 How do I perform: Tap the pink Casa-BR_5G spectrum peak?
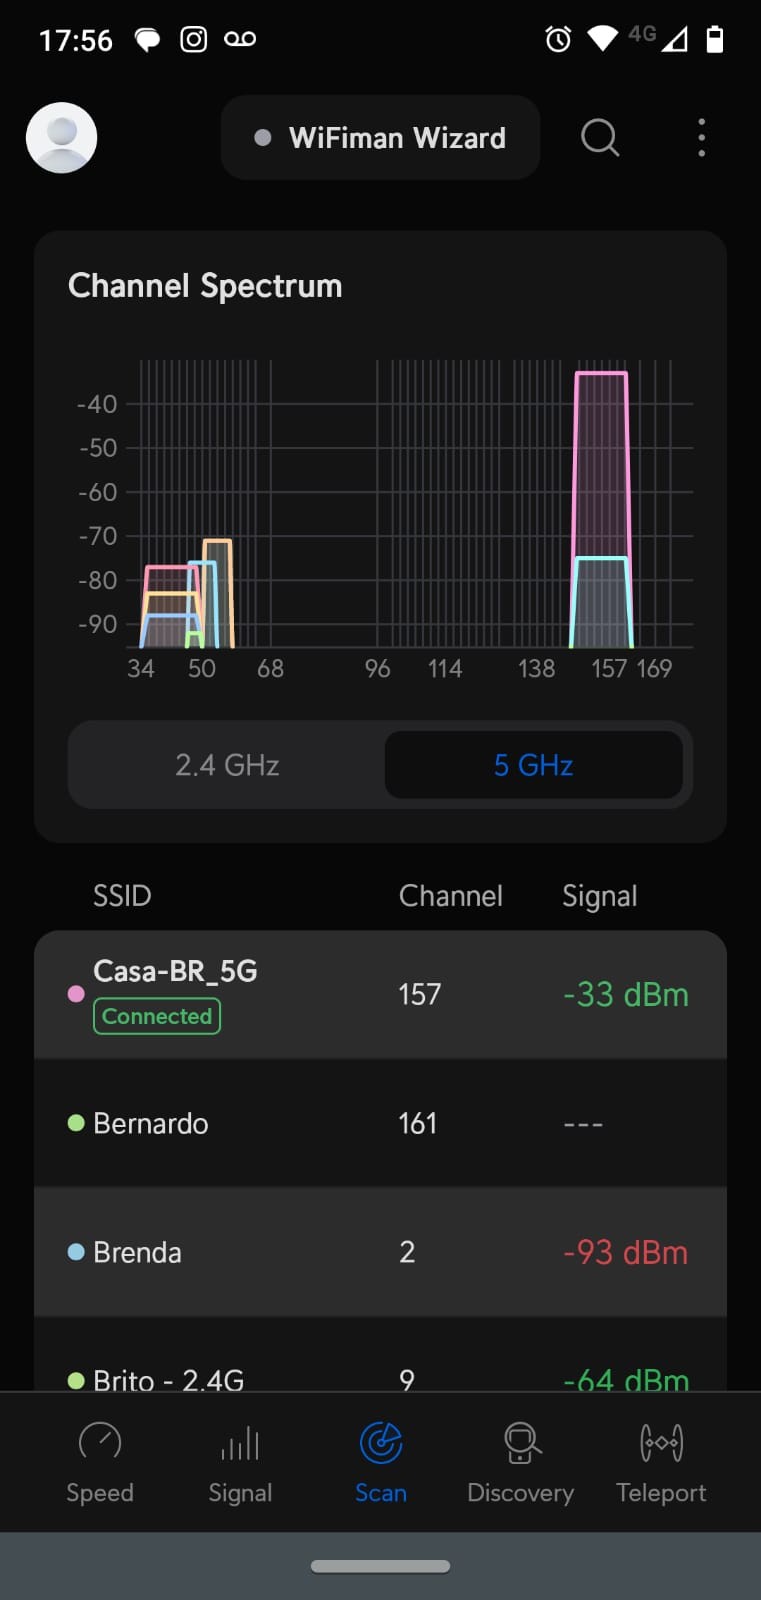tap(601, 460)
